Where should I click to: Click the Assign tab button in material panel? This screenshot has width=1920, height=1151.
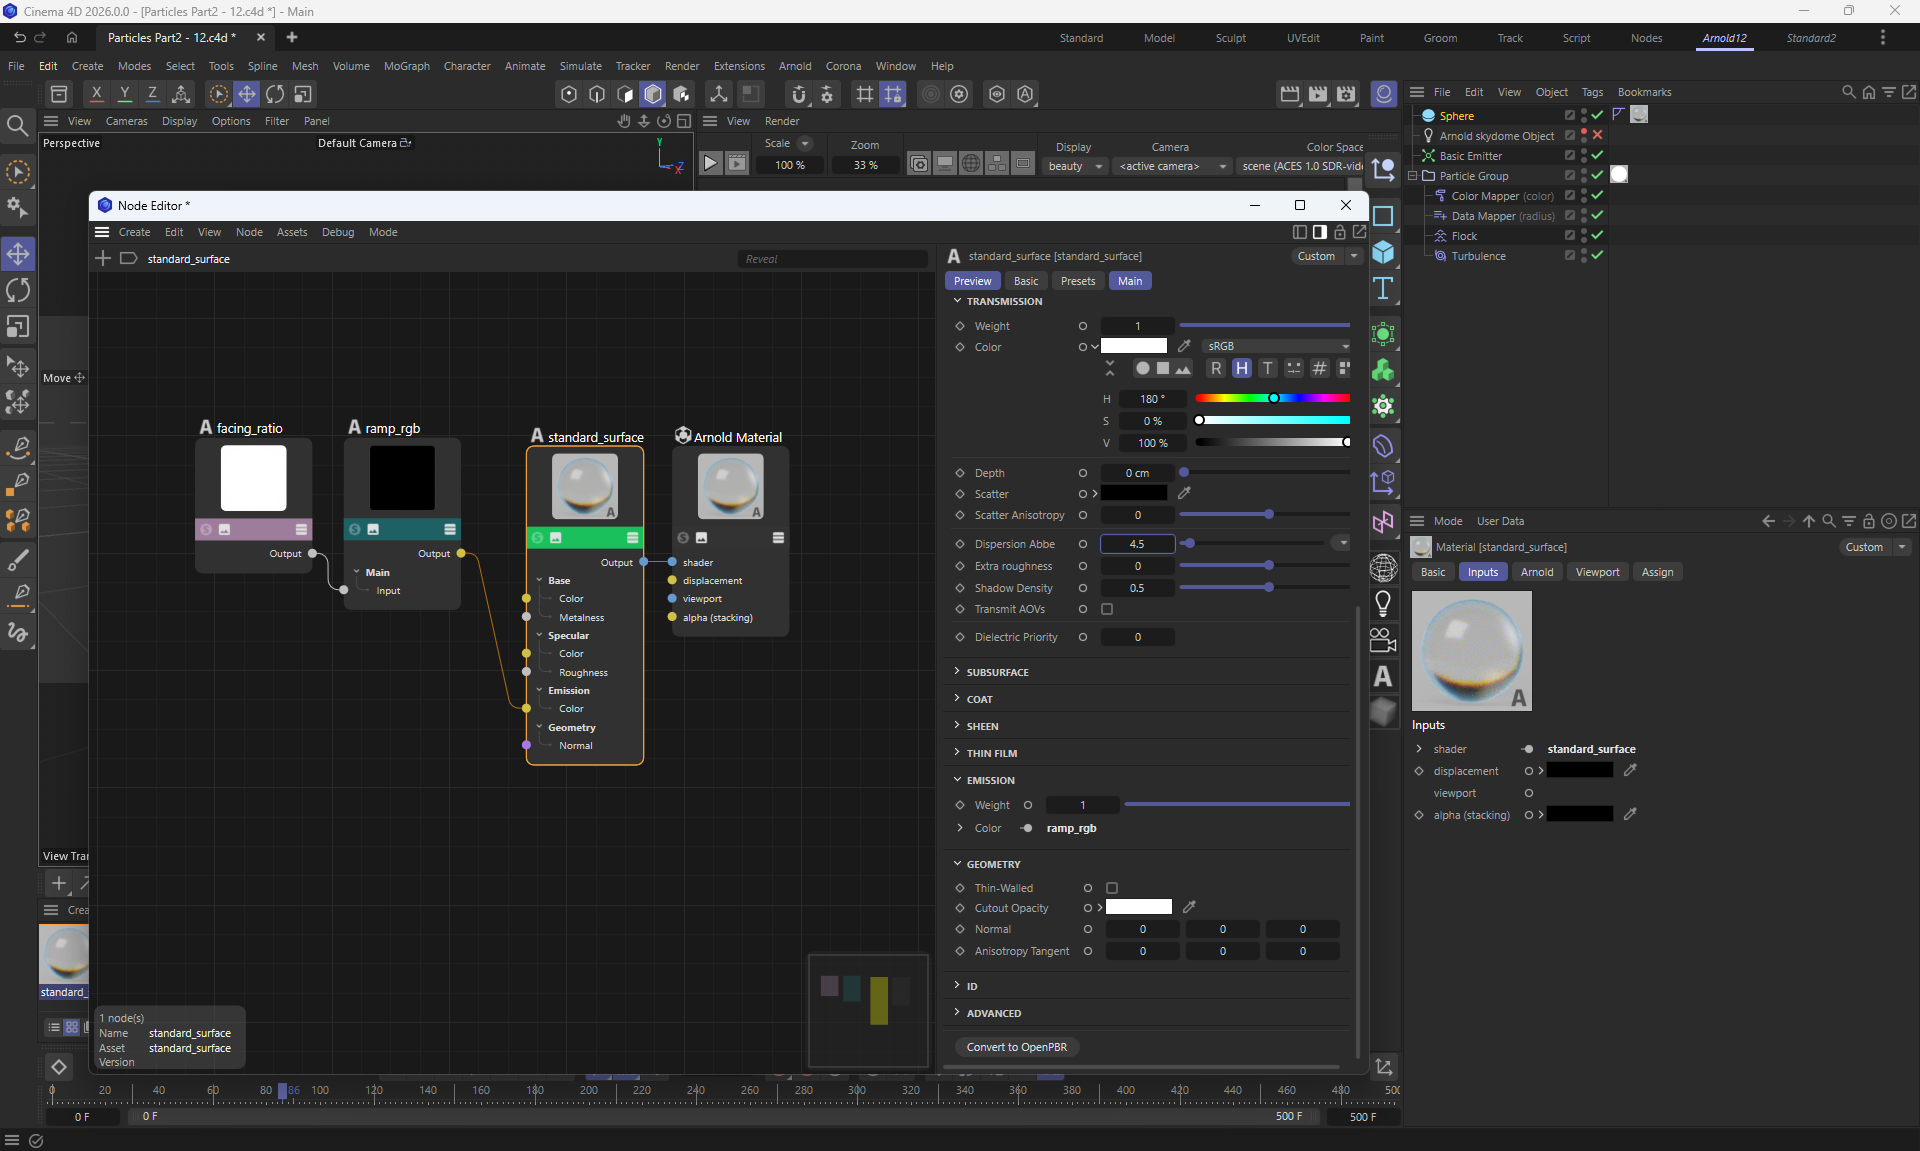coord(1656,572)
